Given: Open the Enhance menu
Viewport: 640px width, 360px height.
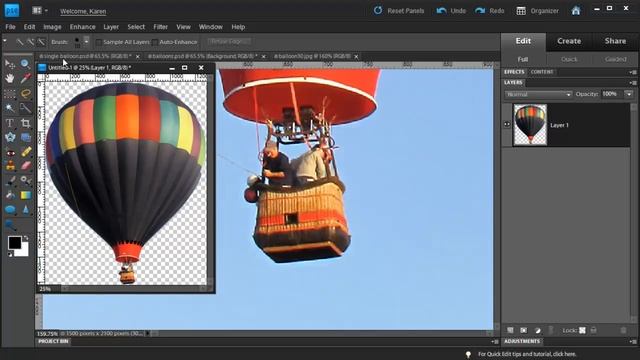Looking at the screenshot, I should [82, 27].
